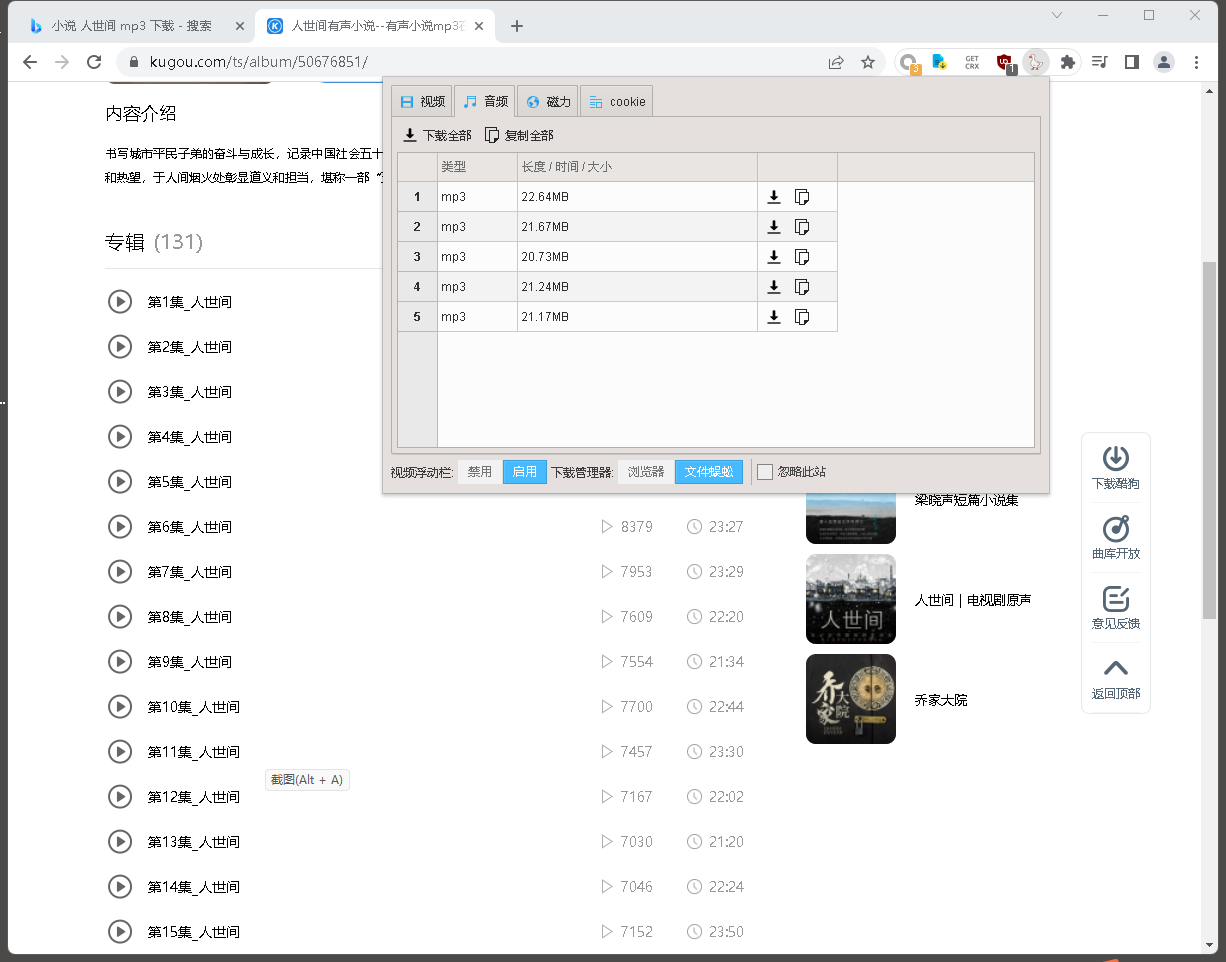Close the 人世间有声小说 browser tab

pos(480,26)
